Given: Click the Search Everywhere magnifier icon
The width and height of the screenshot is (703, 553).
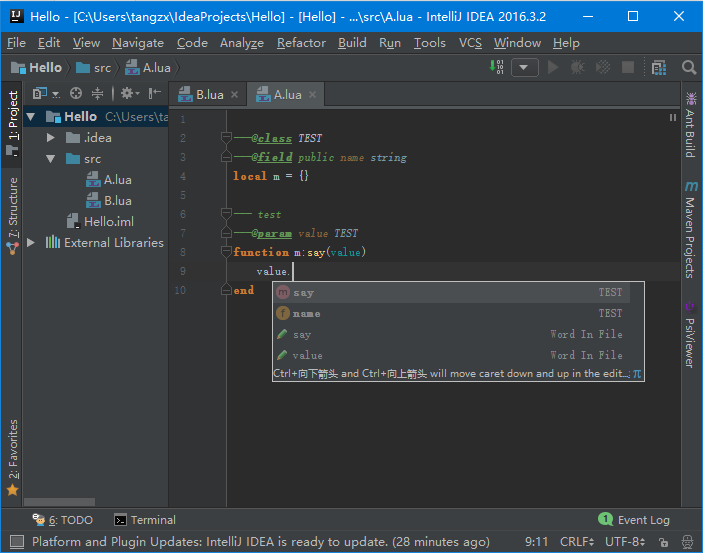Looking at the screenshot, I should tap(689, 67).
